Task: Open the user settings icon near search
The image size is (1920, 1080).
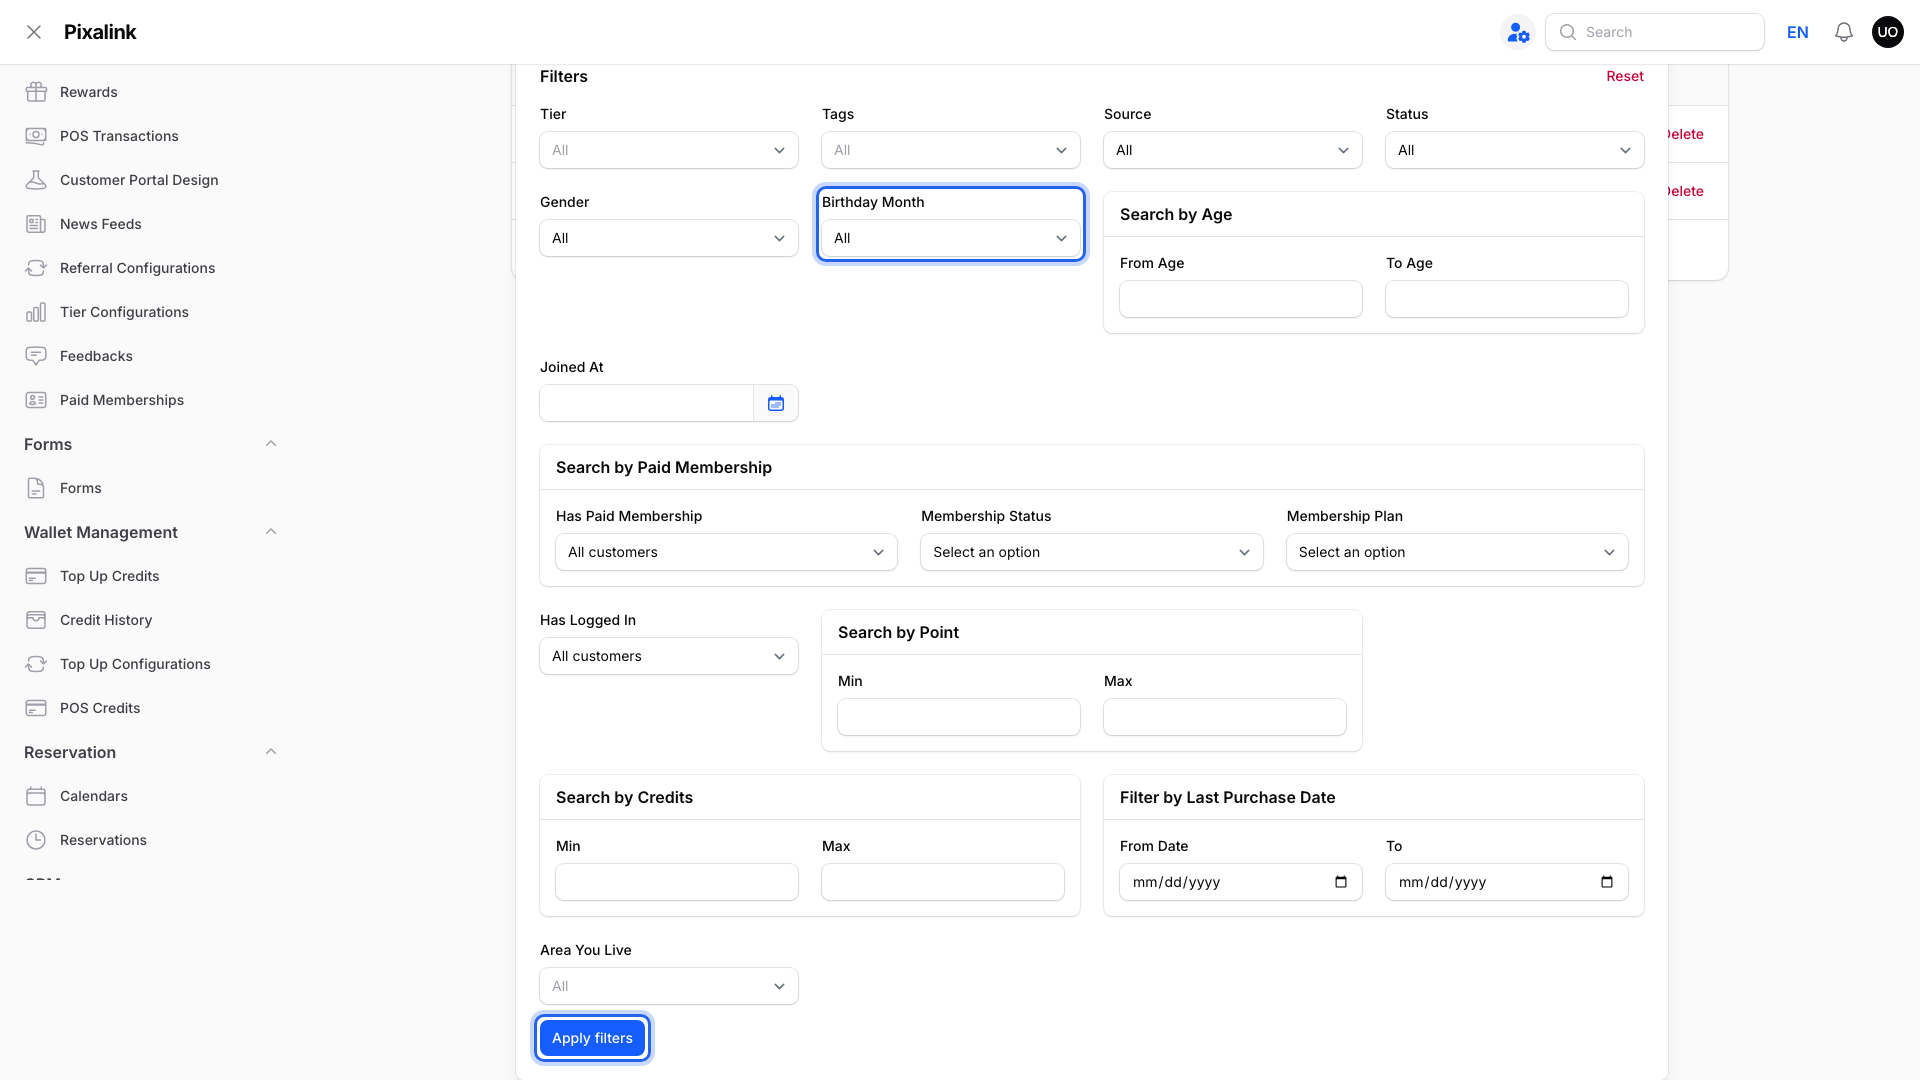Action: coord(1518,32)
